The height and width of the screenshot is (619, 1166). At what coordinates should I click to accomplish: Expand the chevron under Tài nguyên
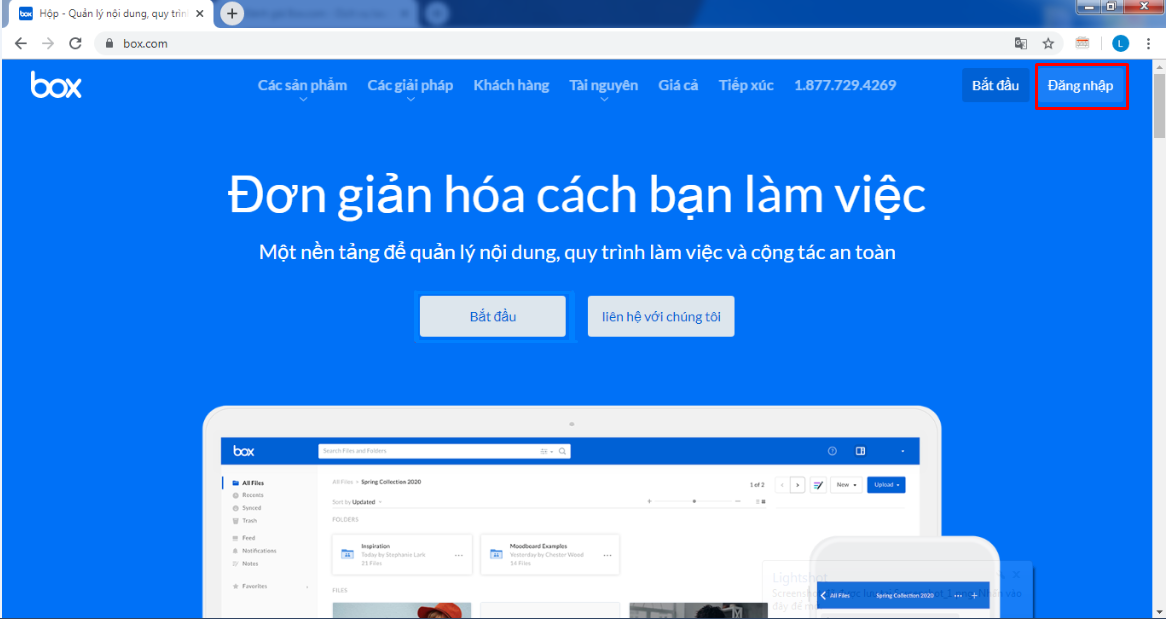click(x=604, y=100)
